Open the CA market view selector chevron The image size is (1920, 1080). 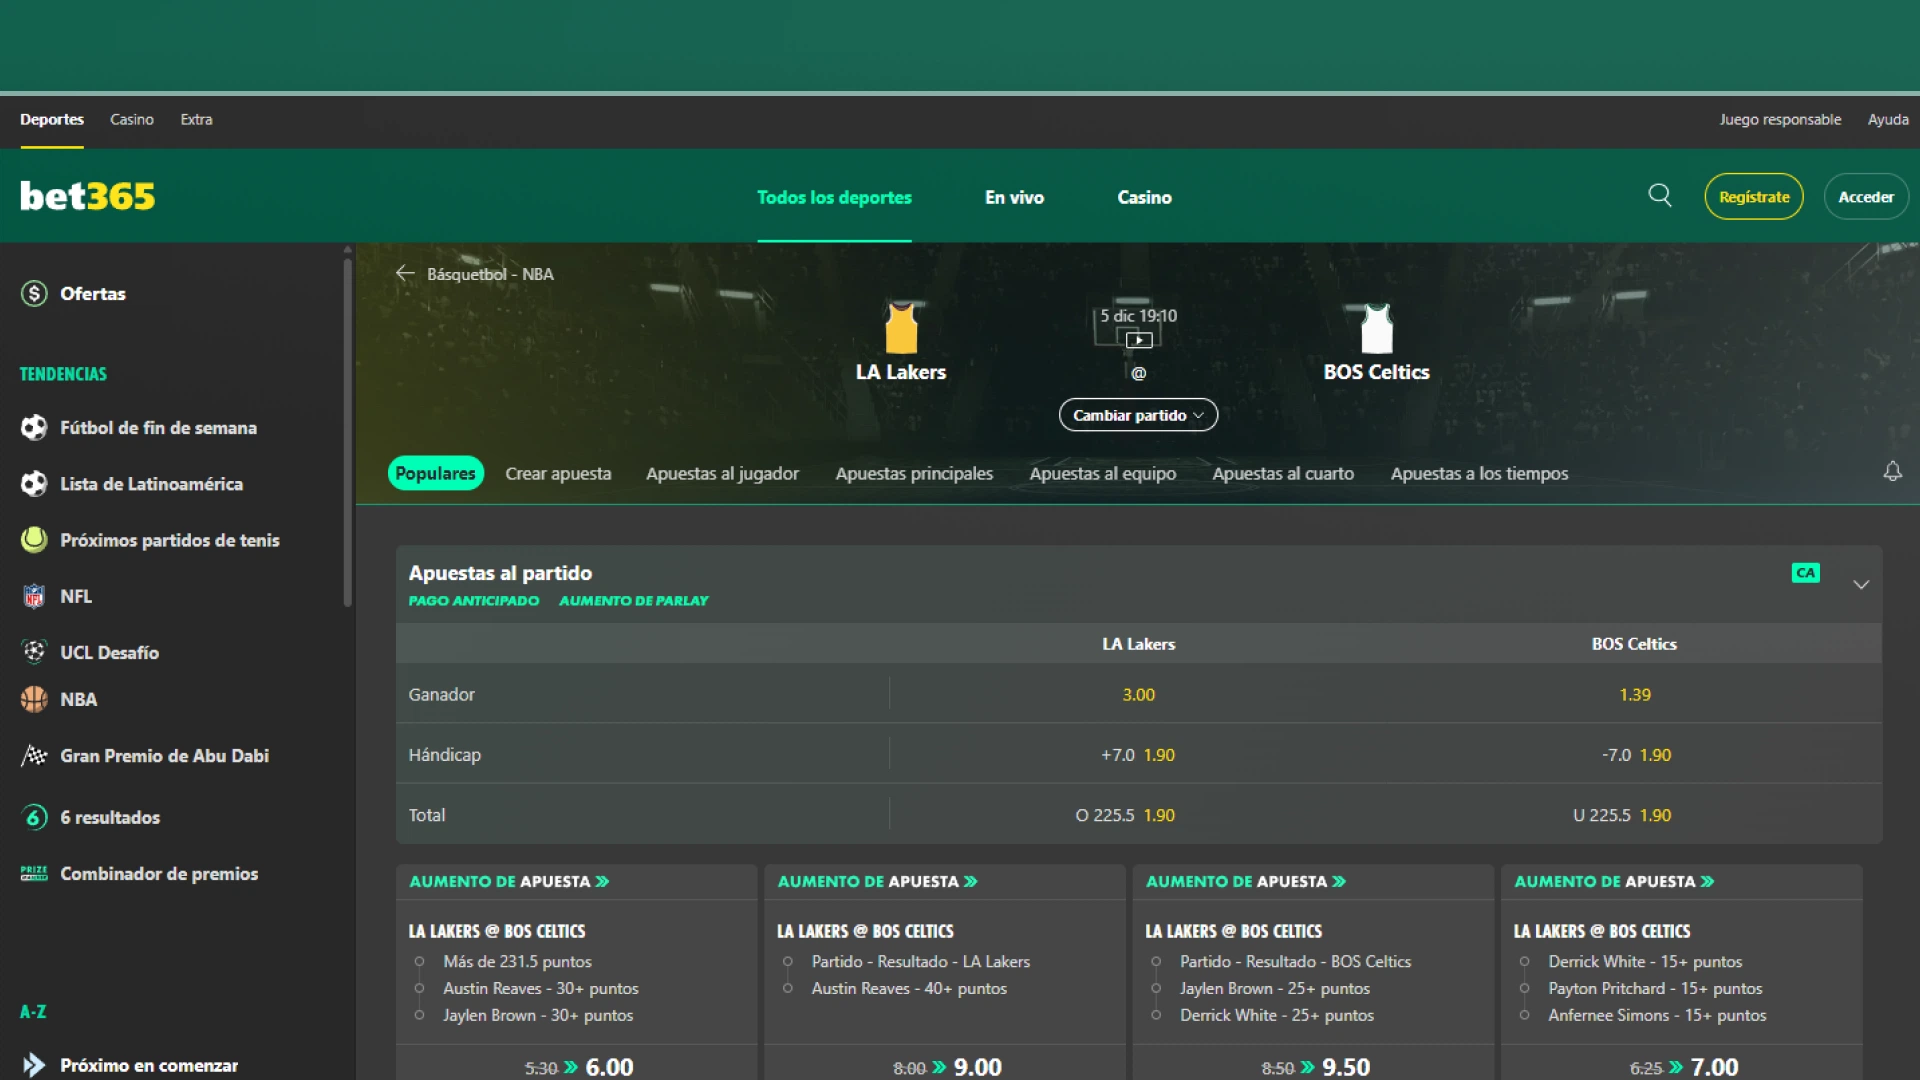pyautogui.click(x=1805, y=572)
